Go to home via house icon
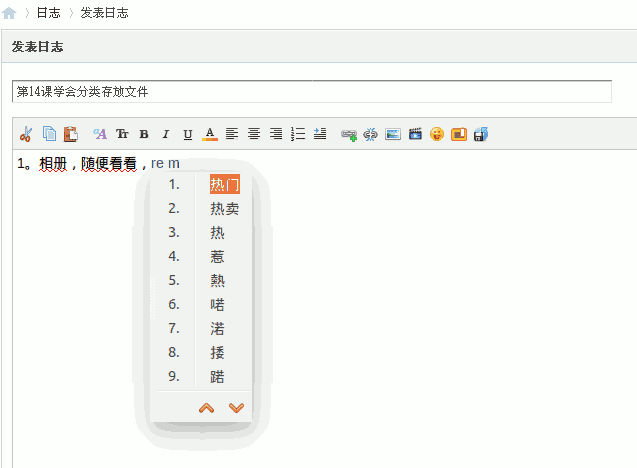637x468 pixels. click(9, 13)
